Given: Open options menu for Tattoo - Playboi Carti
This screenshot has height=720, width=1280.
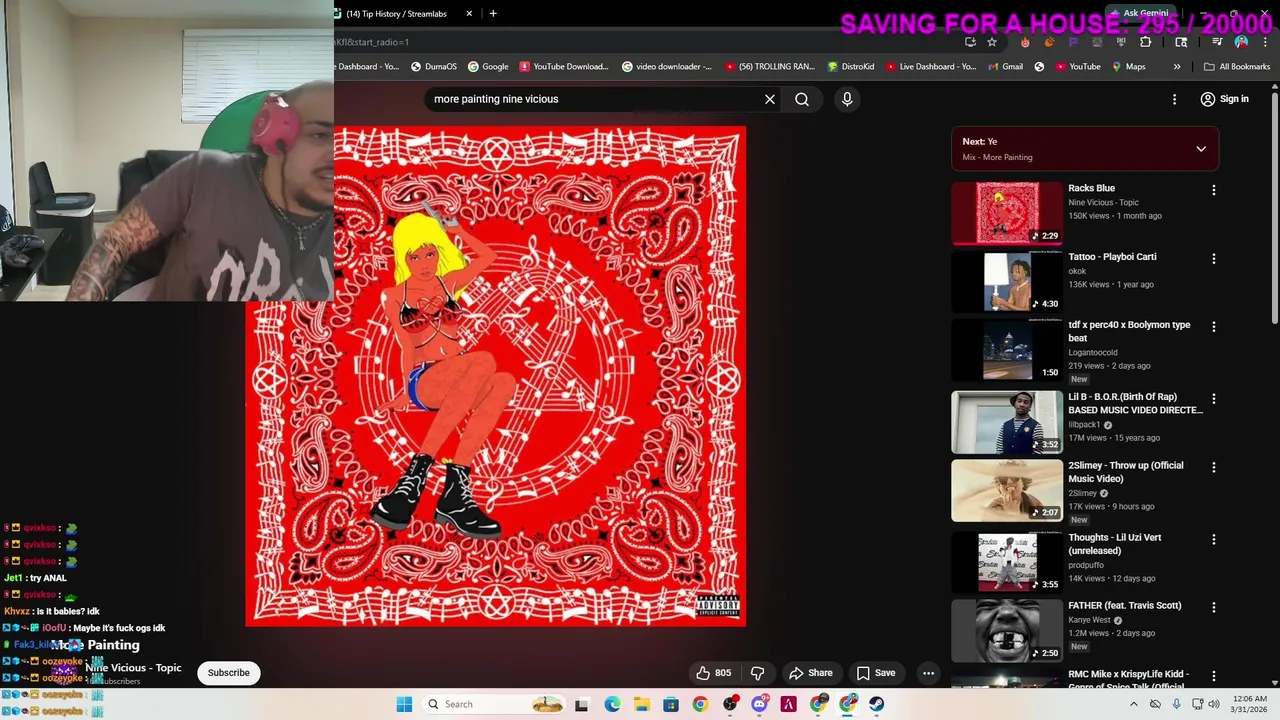Looking at the screenshot, I should click(1214, 258).
